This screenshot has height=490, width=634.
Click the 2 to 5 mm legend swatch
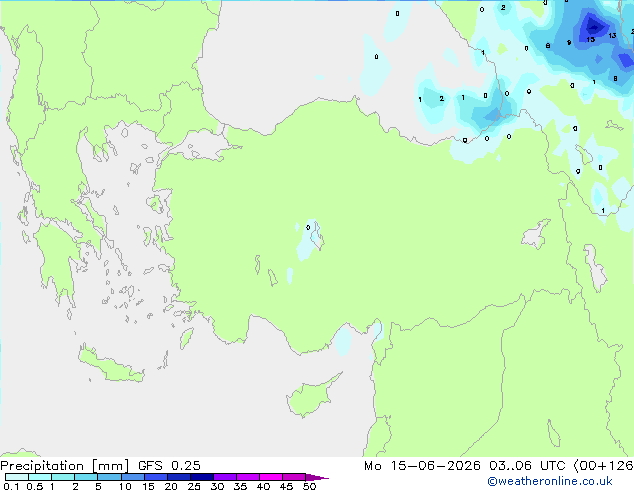pos(86,477)
